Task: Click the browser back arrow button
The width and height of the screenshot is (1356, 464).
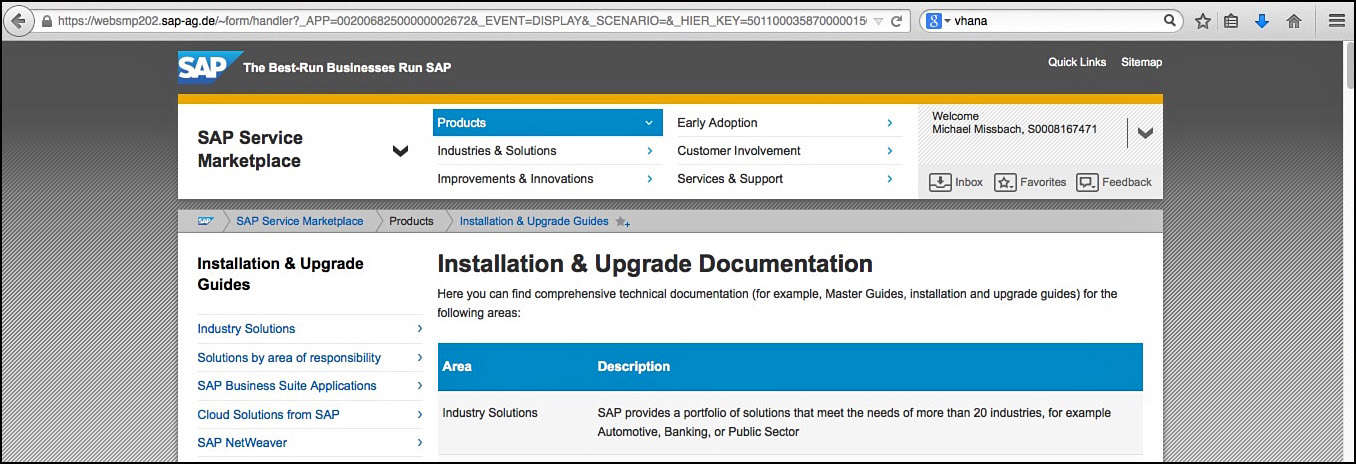Action: [19, 20]
